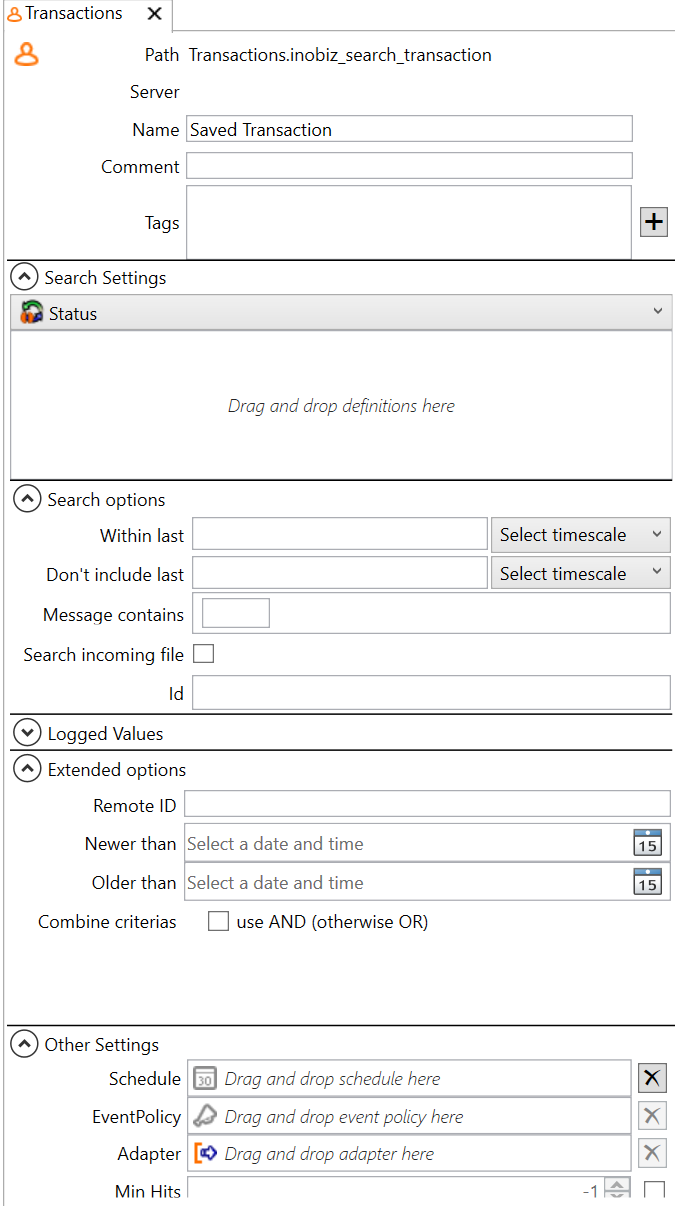
Task: Click the 'Drag and drop definitions here' area
Action: pos(341,406)
